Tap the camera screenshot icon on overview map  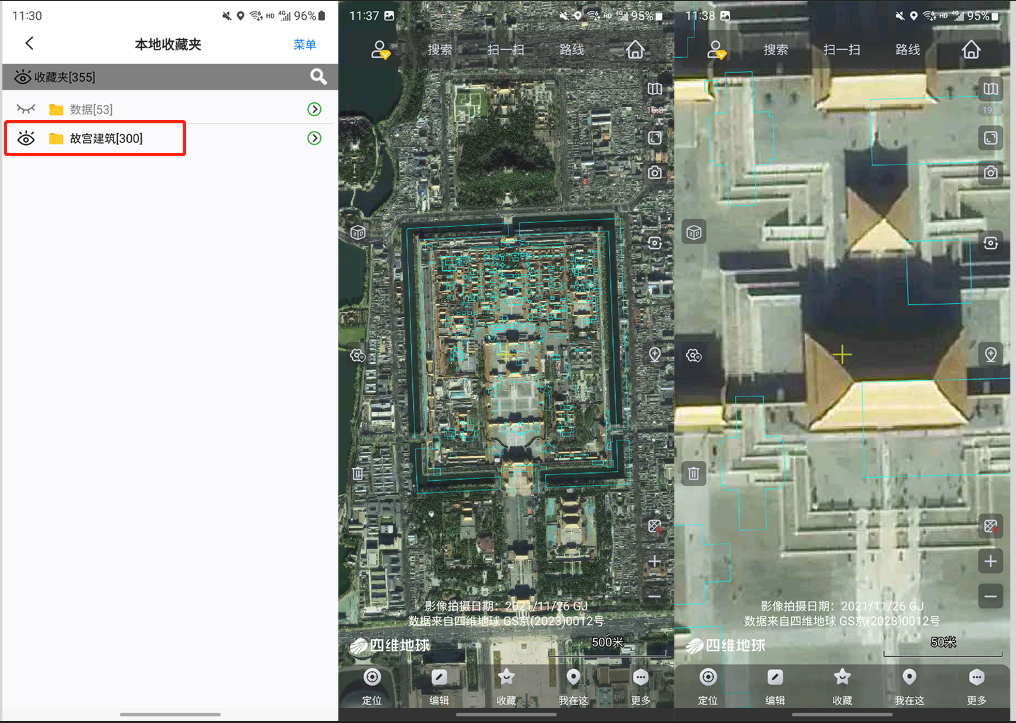tap(655, 172)
